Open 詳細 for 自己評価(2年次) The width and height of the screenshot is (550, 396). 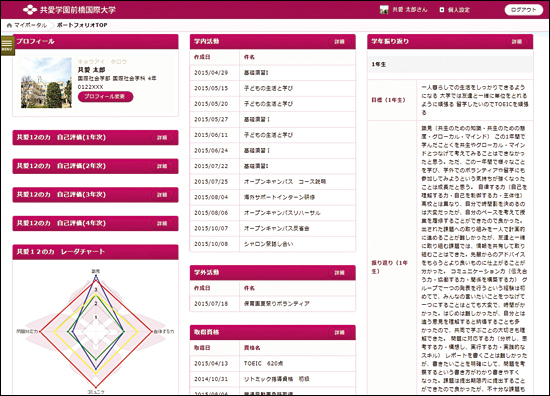click(x=162, y=166)
